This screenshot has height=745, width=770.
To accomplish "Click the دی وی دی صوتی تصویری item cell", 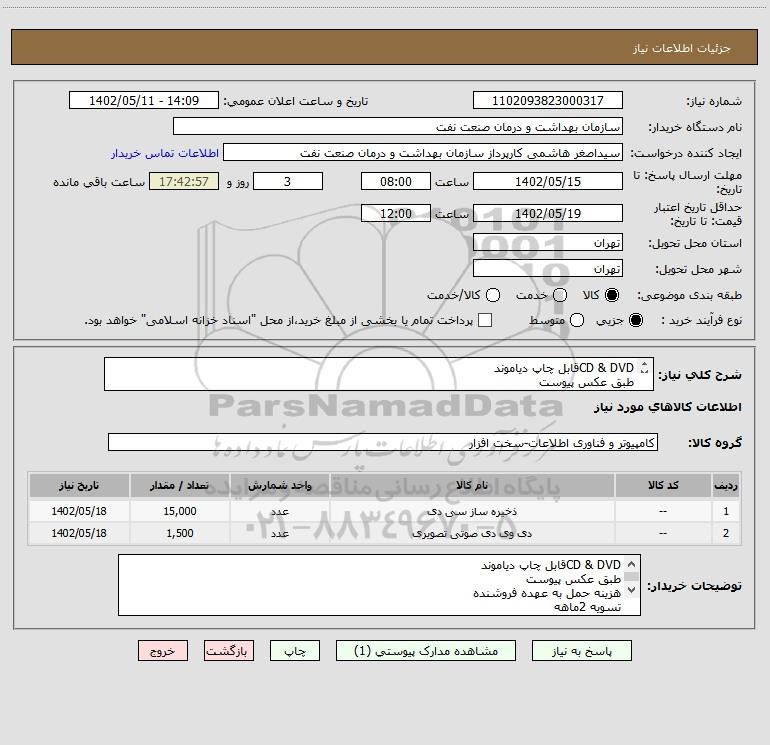I will point(472,533).
